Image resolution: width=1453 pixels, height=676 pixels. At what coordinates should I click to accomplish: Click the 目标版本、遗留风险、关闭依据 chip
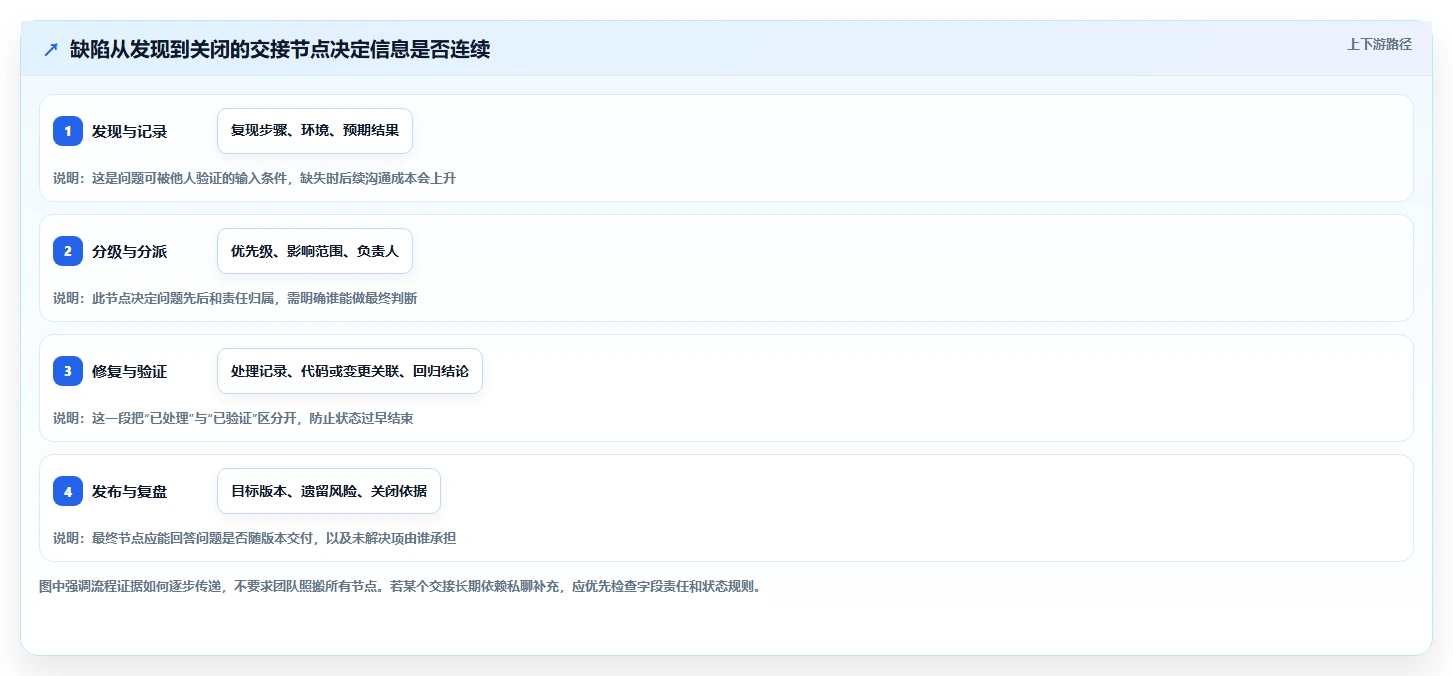(x=329, y=491)
